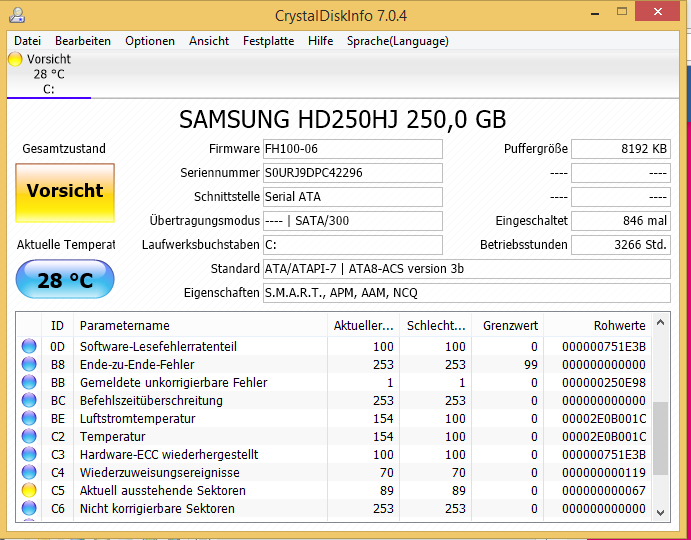Click the blue status dot for BB Gemeldete unkorrigierbare Fehler
691x540 pixels.
(x=29, y=382)
